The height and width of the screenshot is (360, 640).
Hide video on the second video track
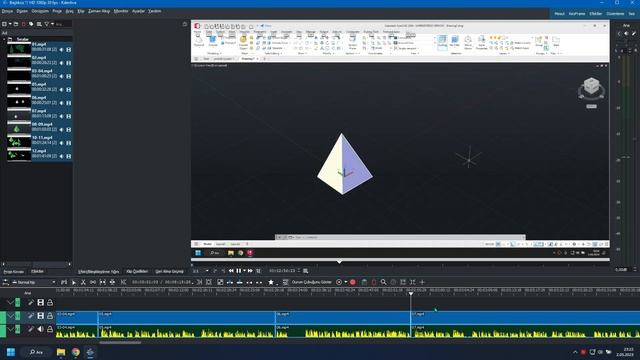[40, 316]
